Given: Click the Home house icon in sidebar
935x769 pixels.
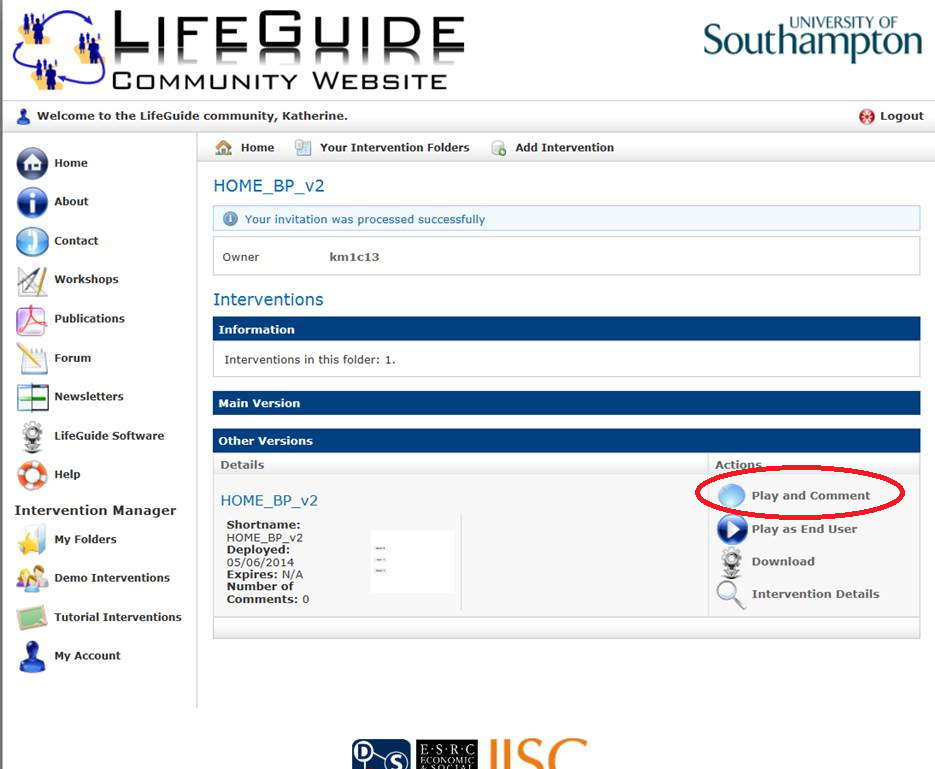Looking at the screenshot, I should [x=32, y=163].
